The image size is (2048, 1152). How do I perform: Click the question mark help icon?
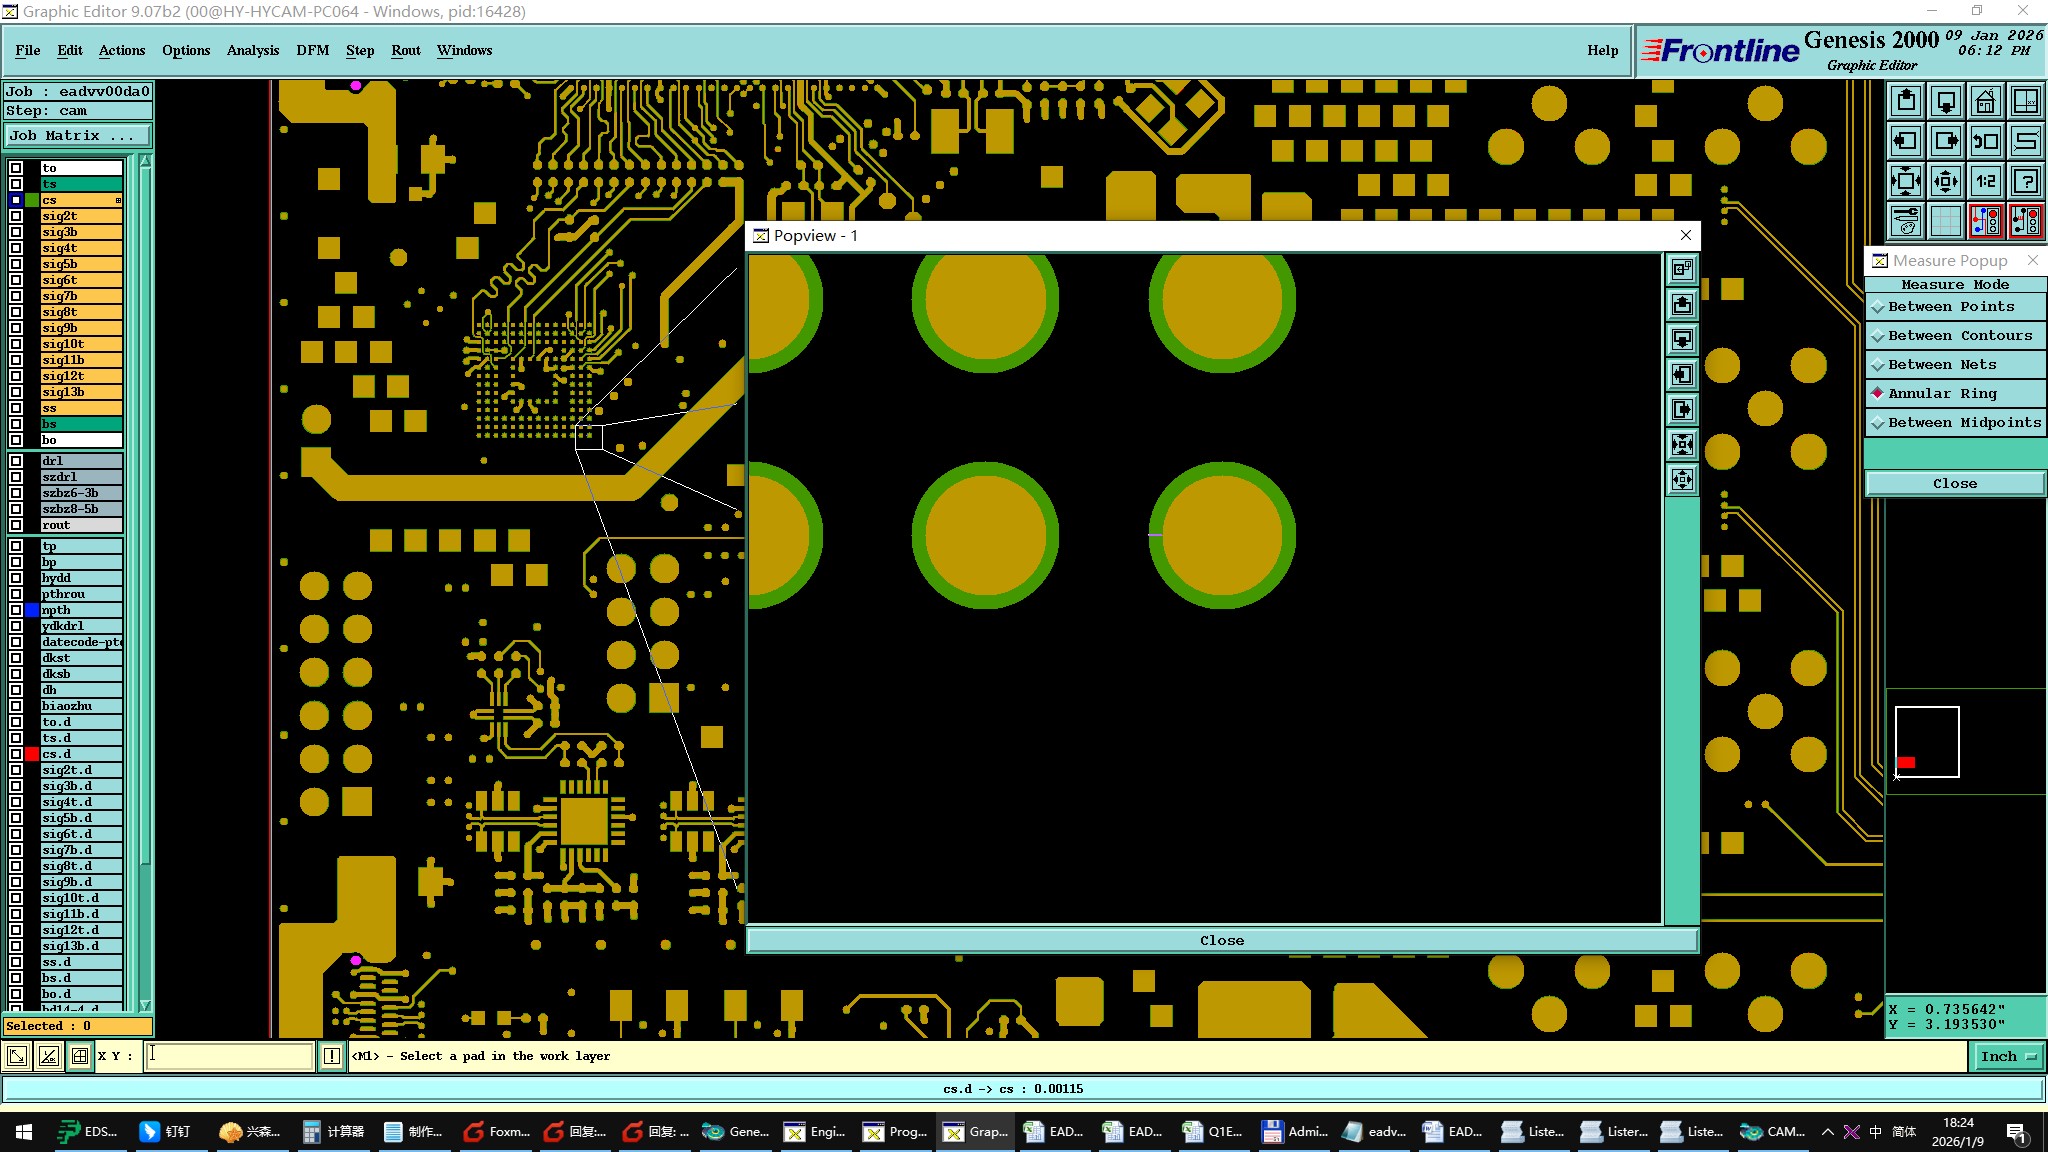(2026, 181)
